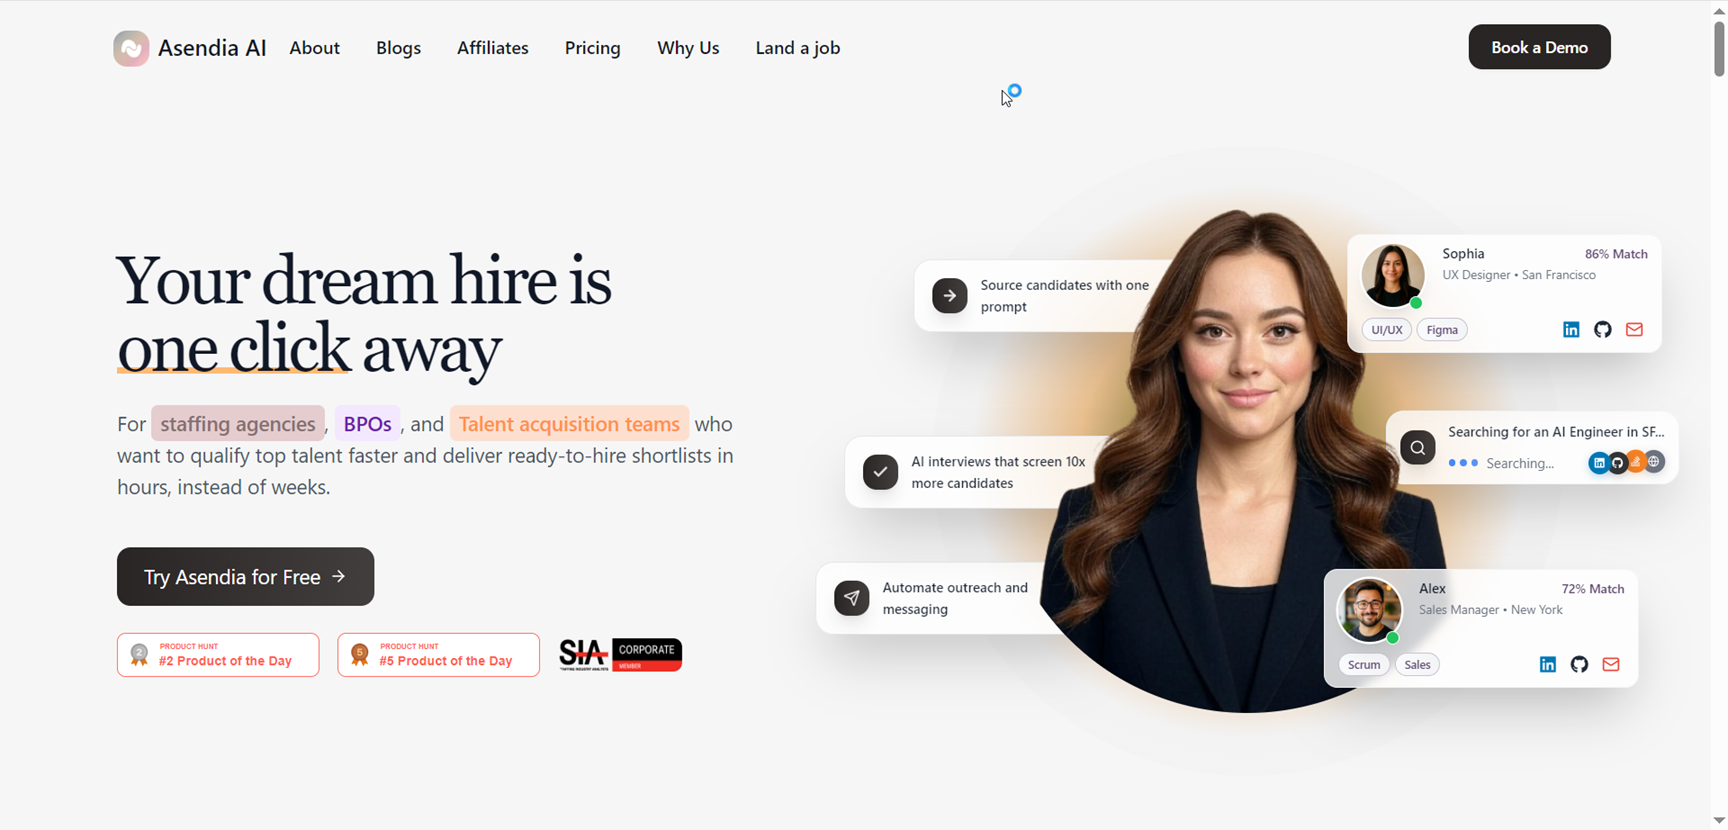This screenshot has width=1728, height=830.
Task: Open Sophia's GitHub icon
Action: tap(1603, 330)
